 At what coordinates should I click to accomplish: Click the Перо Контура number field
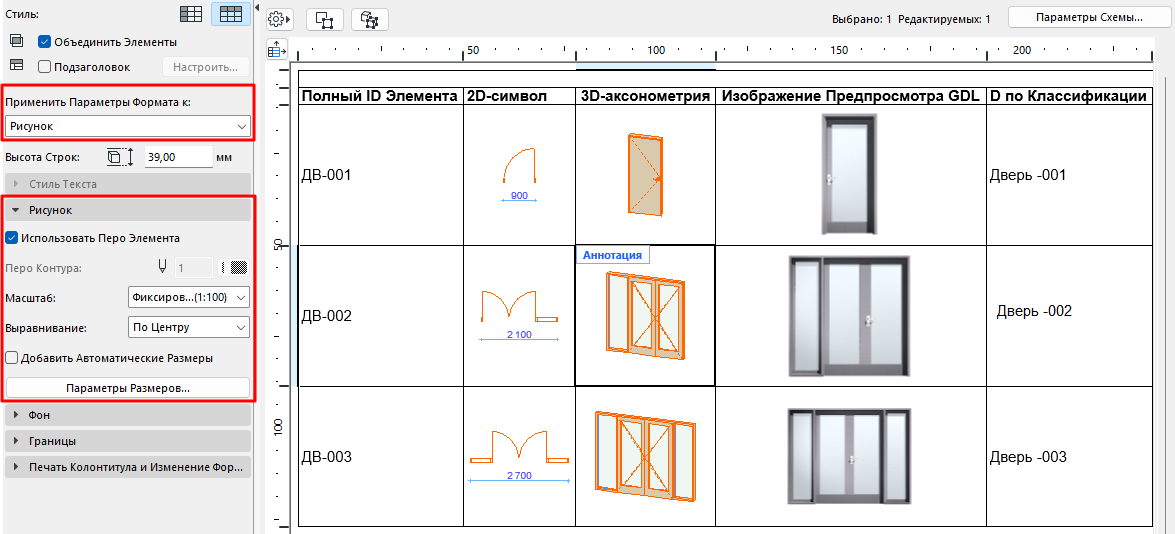pos(193,267)
